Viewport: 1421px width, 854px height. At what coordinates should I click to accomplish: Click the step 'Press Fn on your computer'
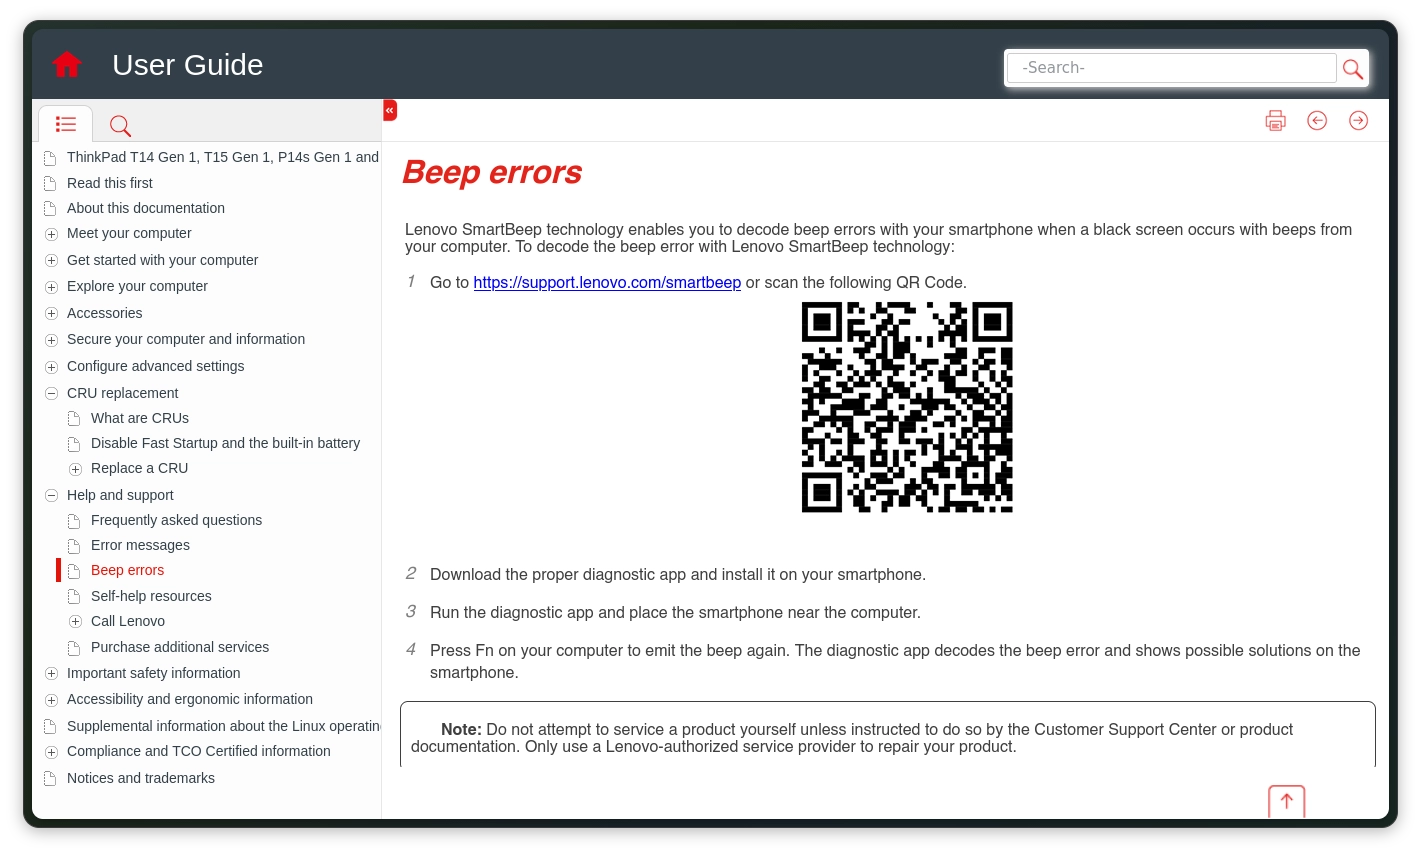[x=895, y=661]
